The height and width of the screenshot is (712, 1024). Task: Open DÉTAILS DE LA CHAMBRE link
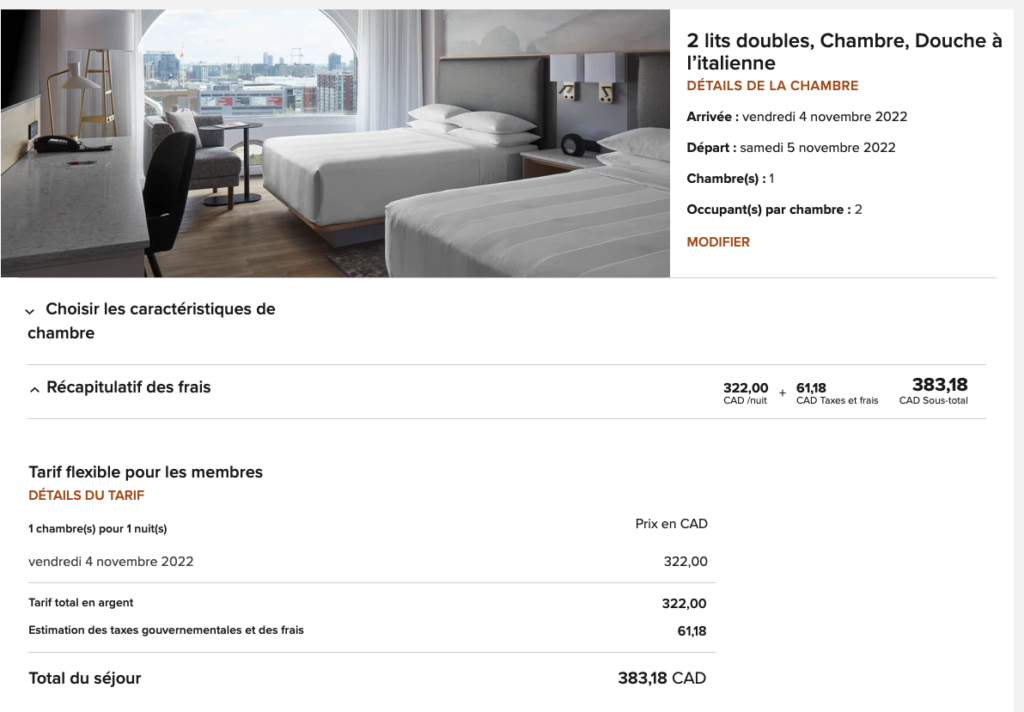771,86
